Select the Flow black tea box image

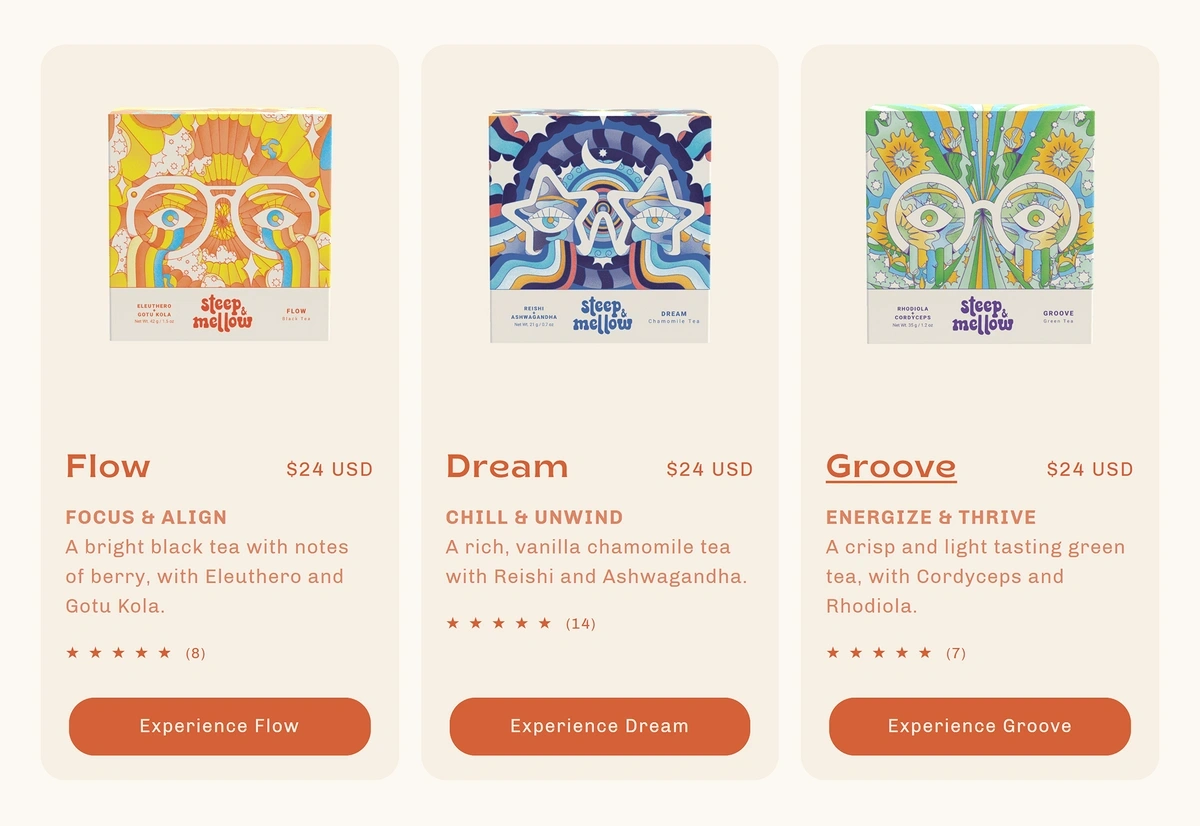pyautogui.click(x=220, y=225)
